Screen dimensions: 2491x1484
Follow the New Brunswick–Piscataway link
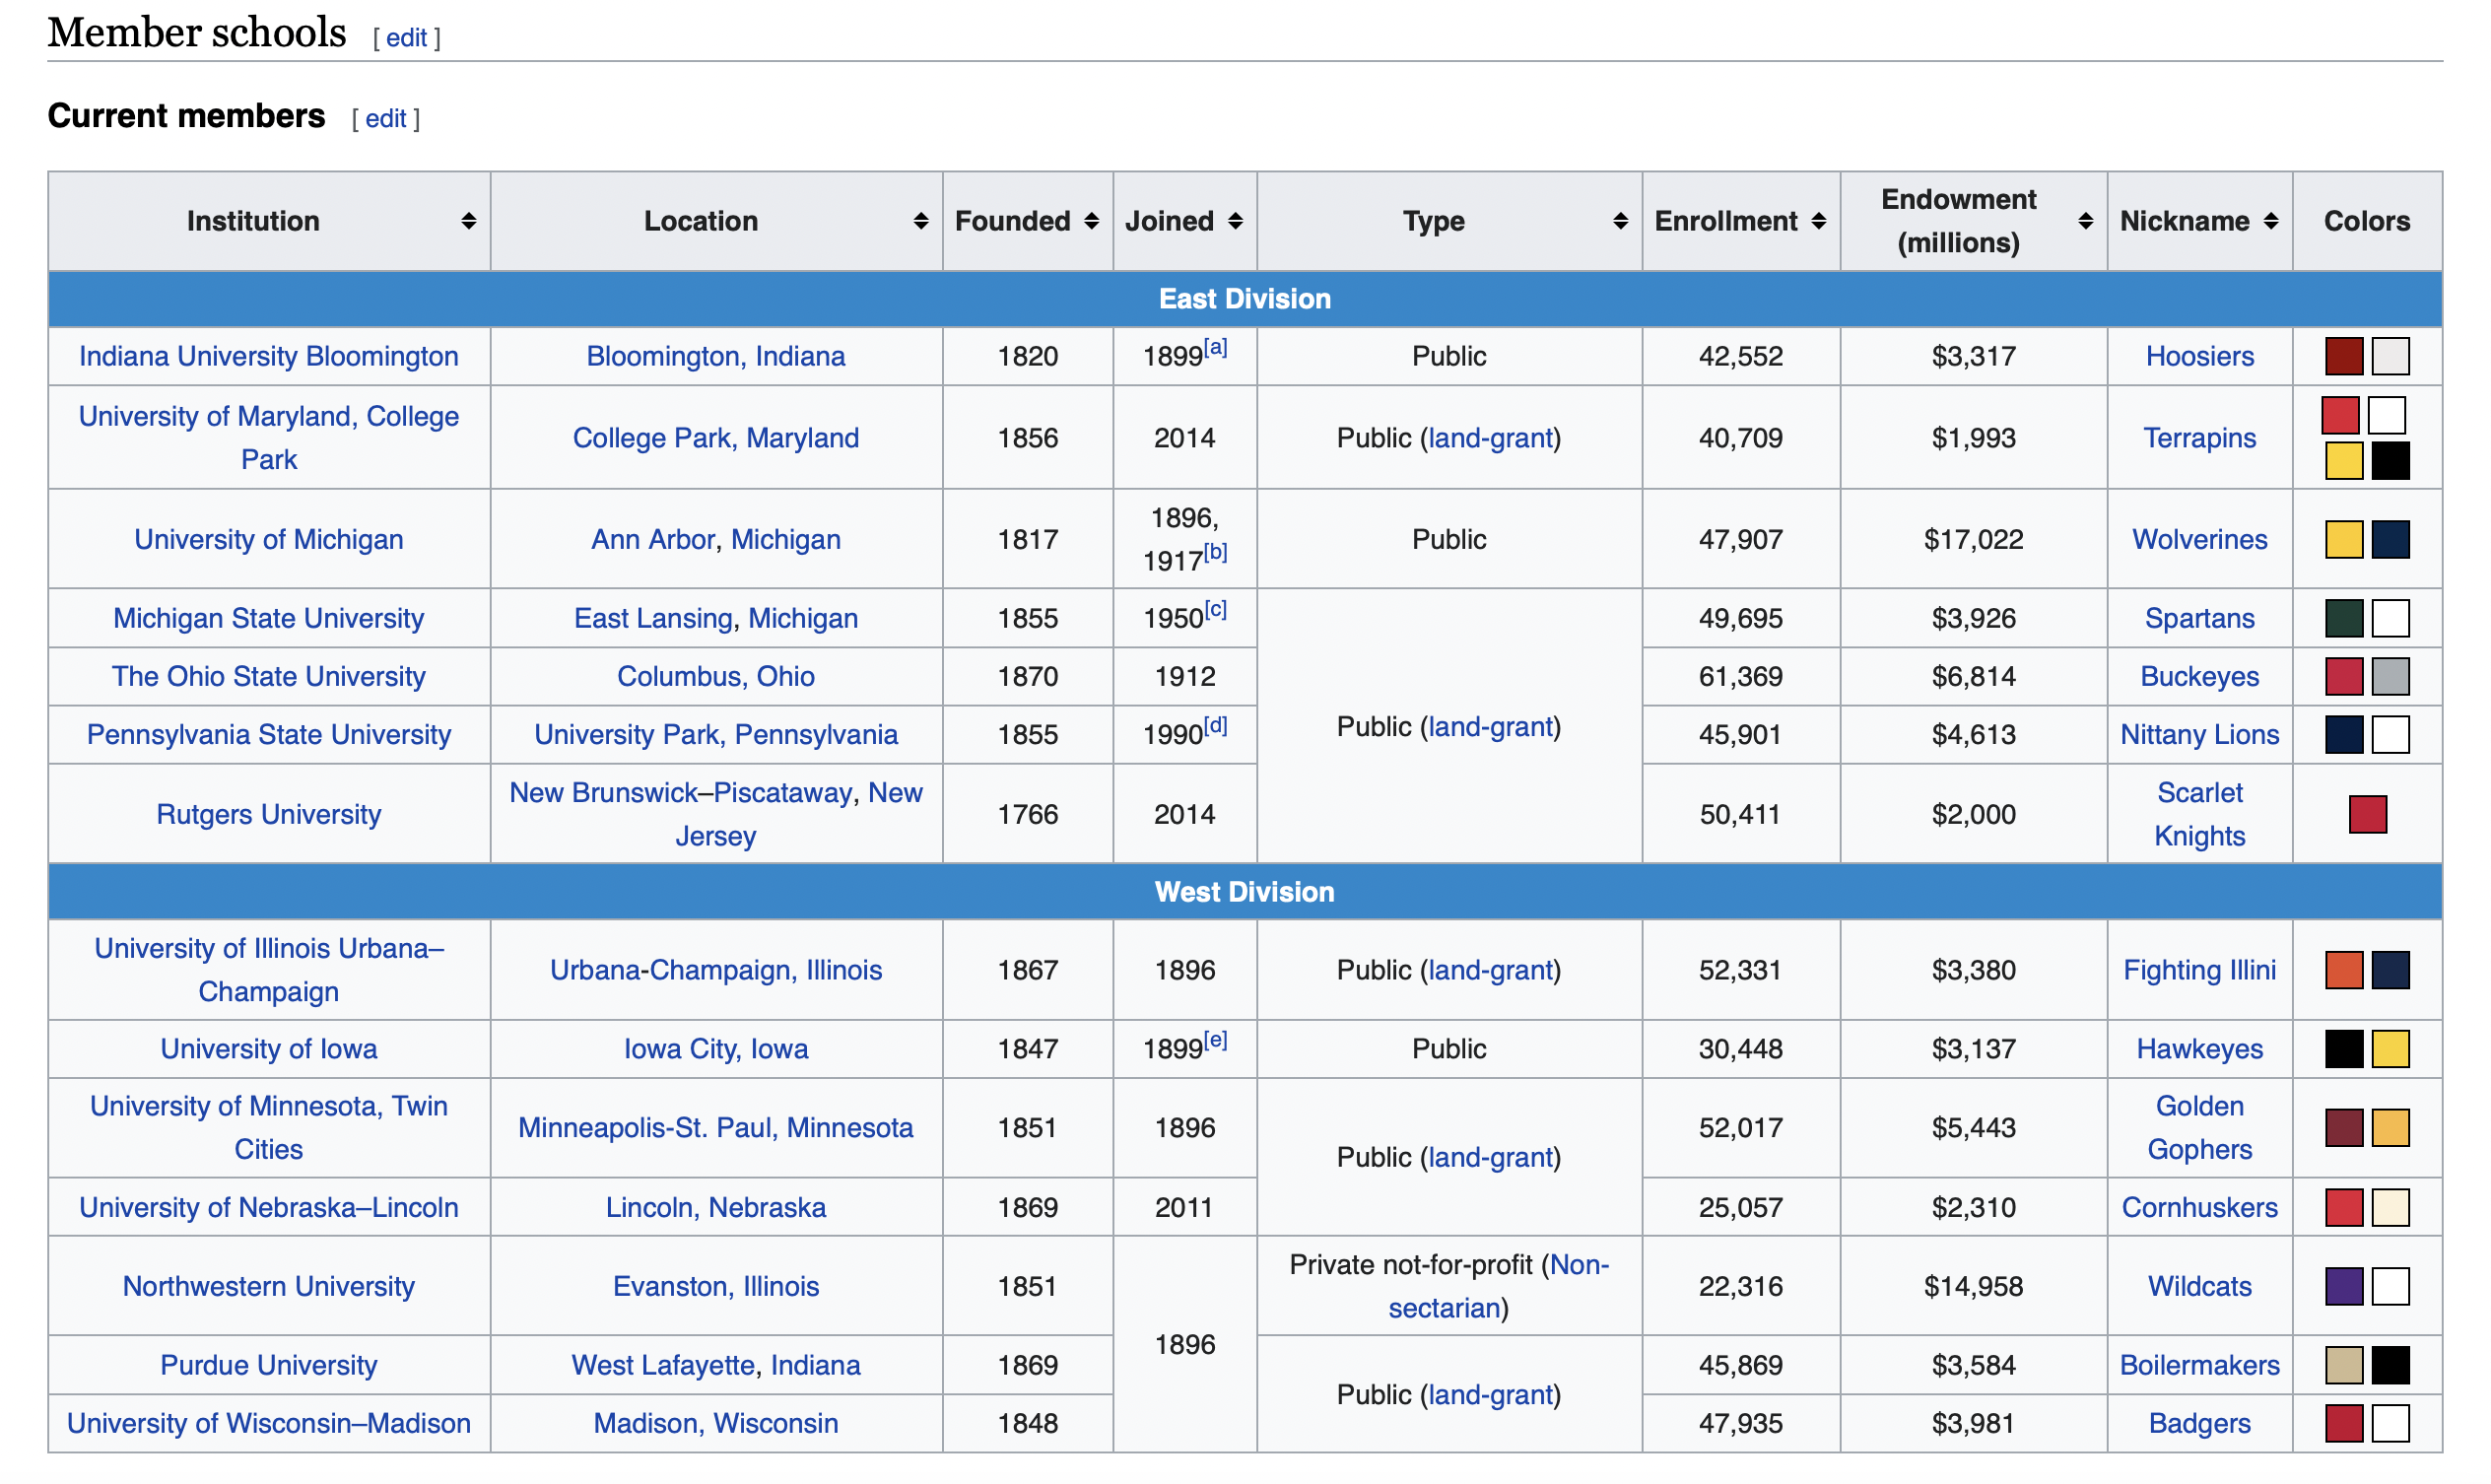point(682,794)
